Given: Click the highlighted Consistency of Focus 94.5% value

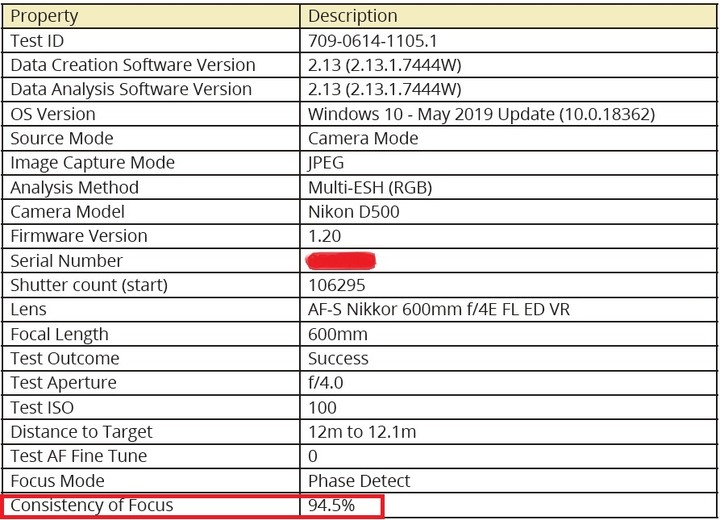Looking at the screenshot, I should pyautogui.click(x=331, y=505).
